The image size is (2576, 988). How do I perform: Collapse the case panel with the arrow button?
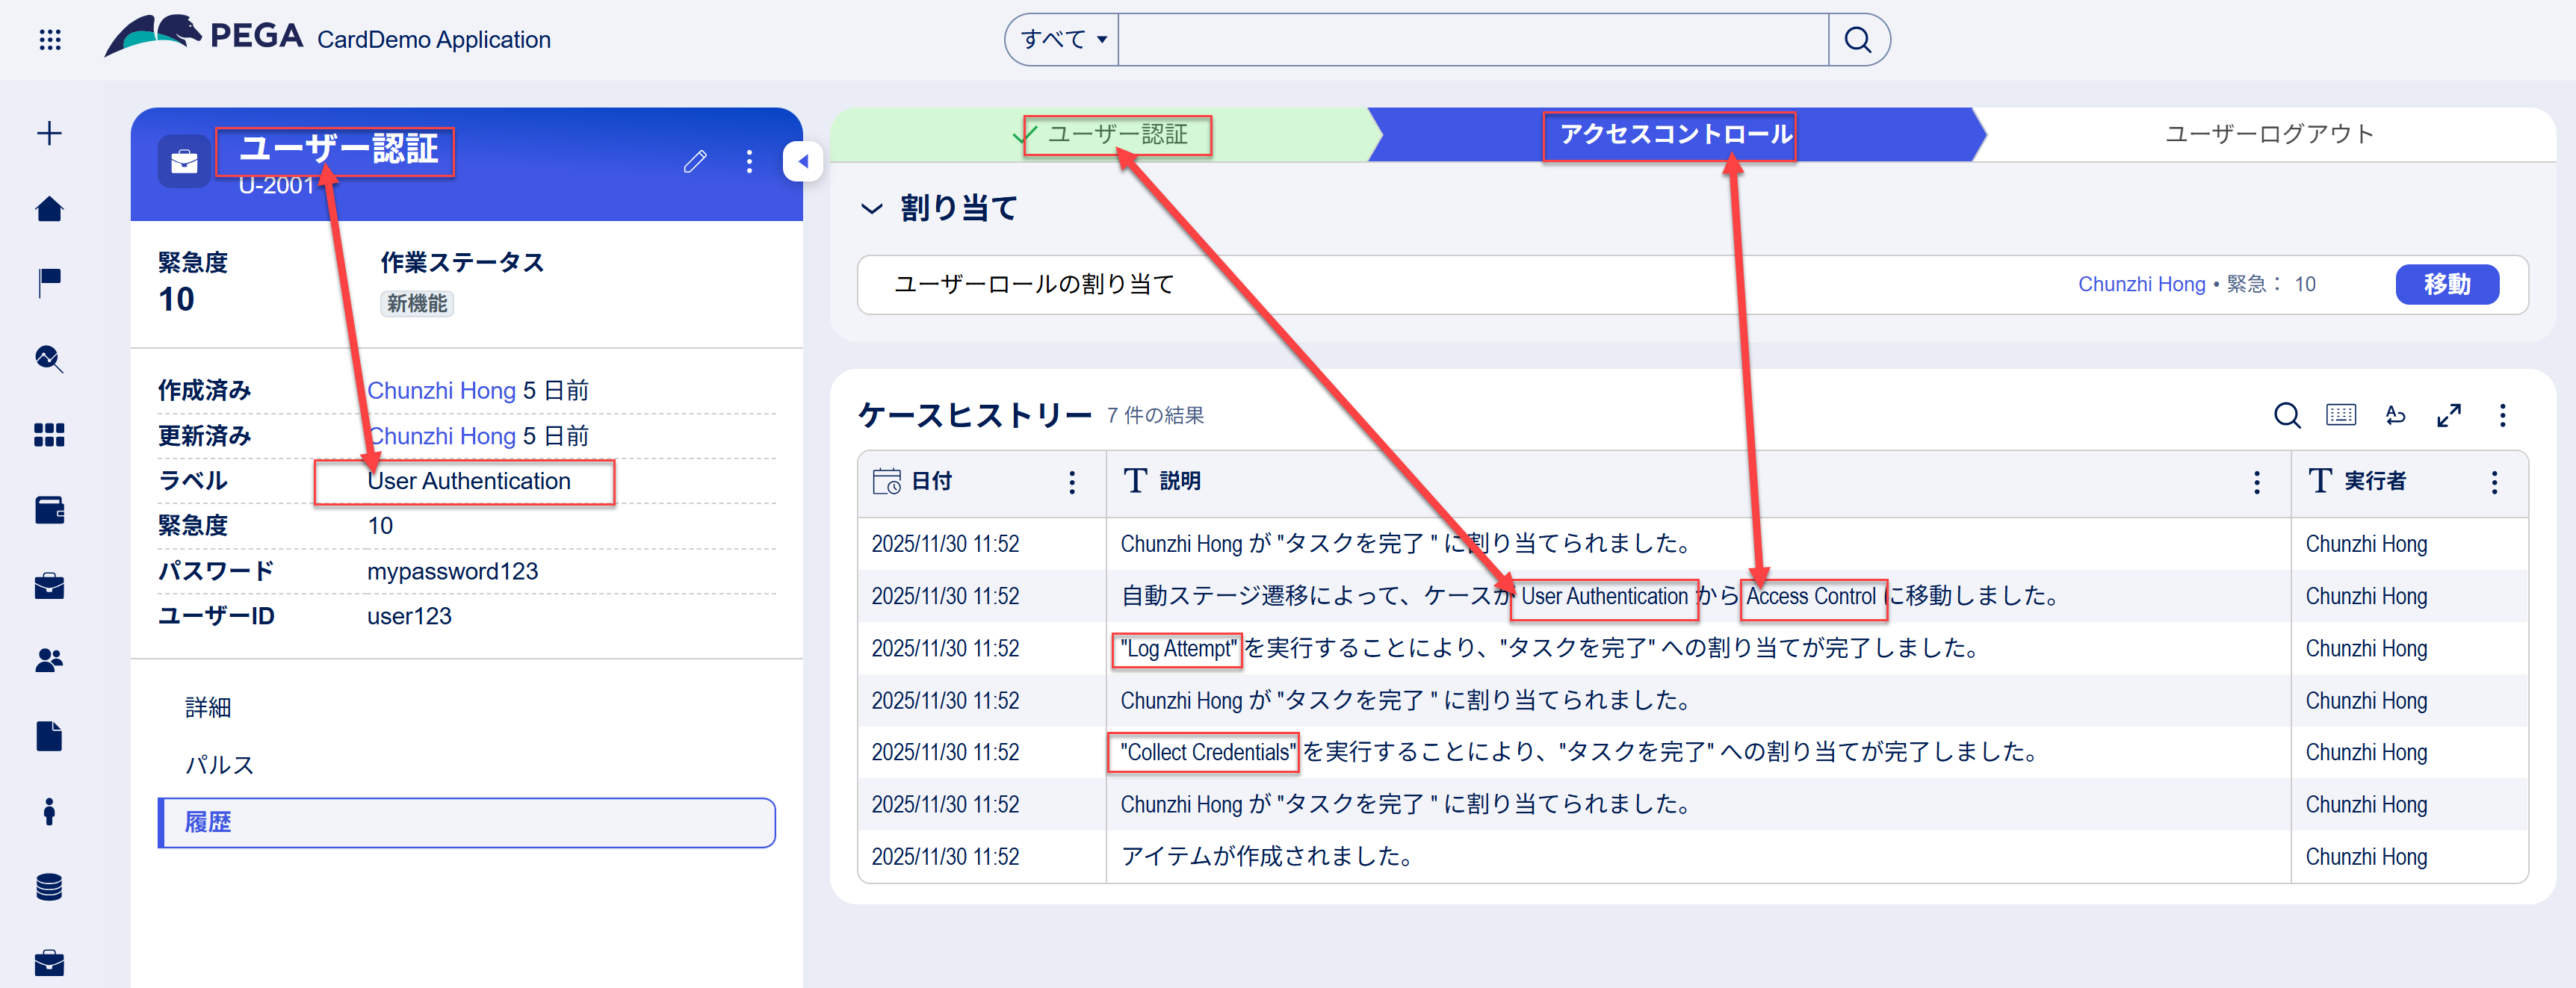coord(803,160)
